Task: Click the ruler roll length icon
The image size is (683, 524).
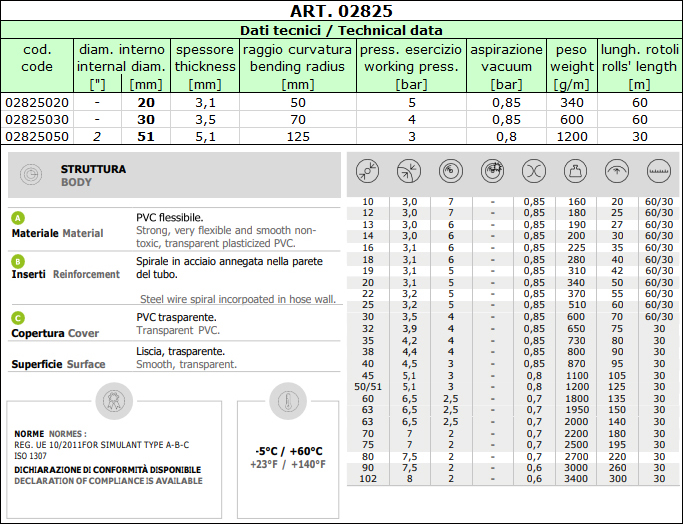Action: click(x=657, y=171)
